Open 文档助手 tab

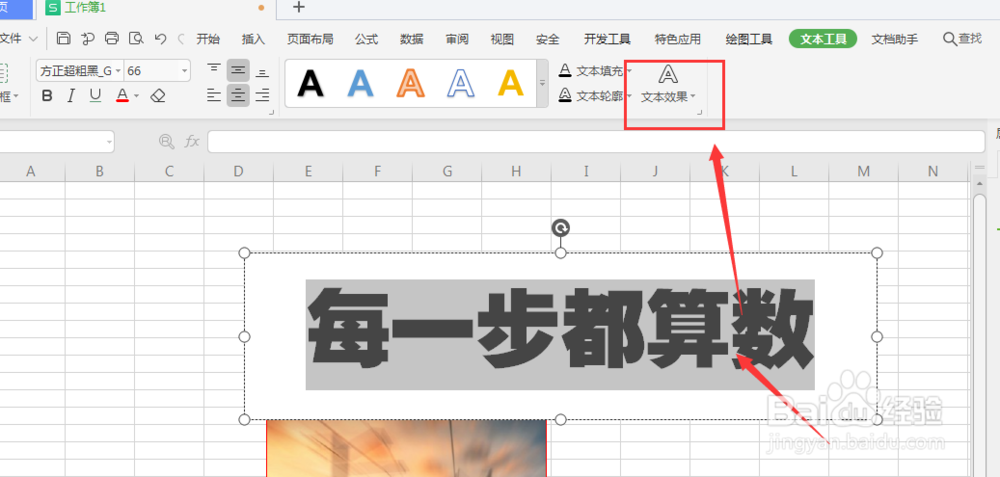point(895,39)
